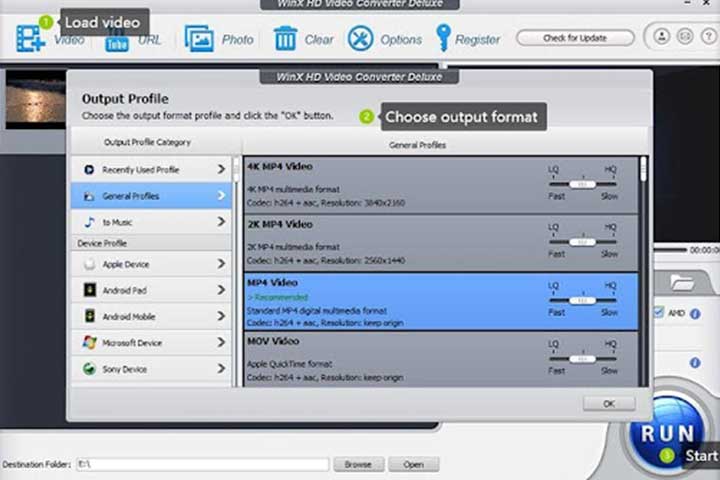Click the Apple Device icon
Viewport: 720px width, 480px height.
pos(90,264)
